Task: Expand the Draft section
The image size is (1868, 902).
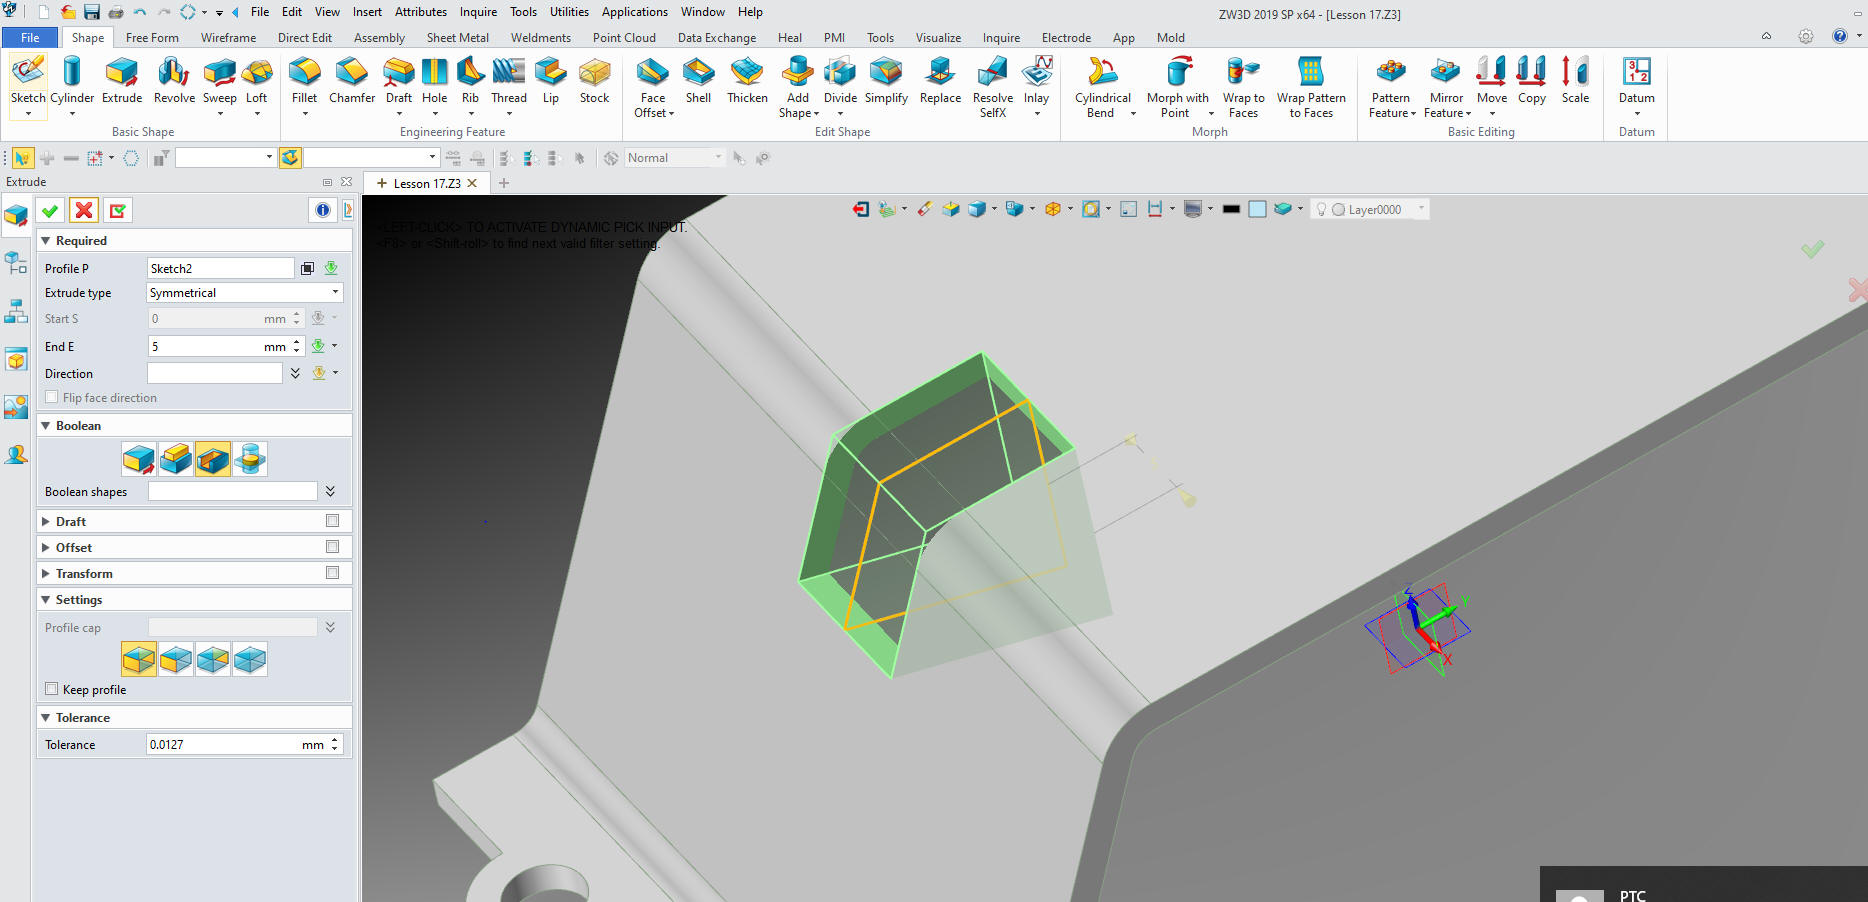Action: click(x=45, y=521)
